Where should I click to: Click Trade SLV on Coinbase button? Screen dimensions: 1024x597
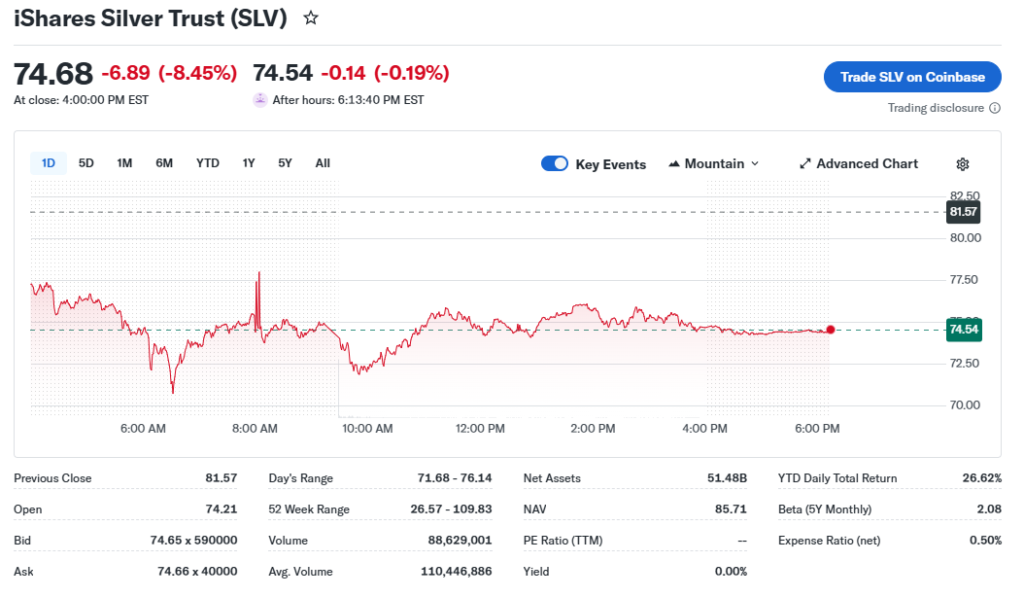912,77
